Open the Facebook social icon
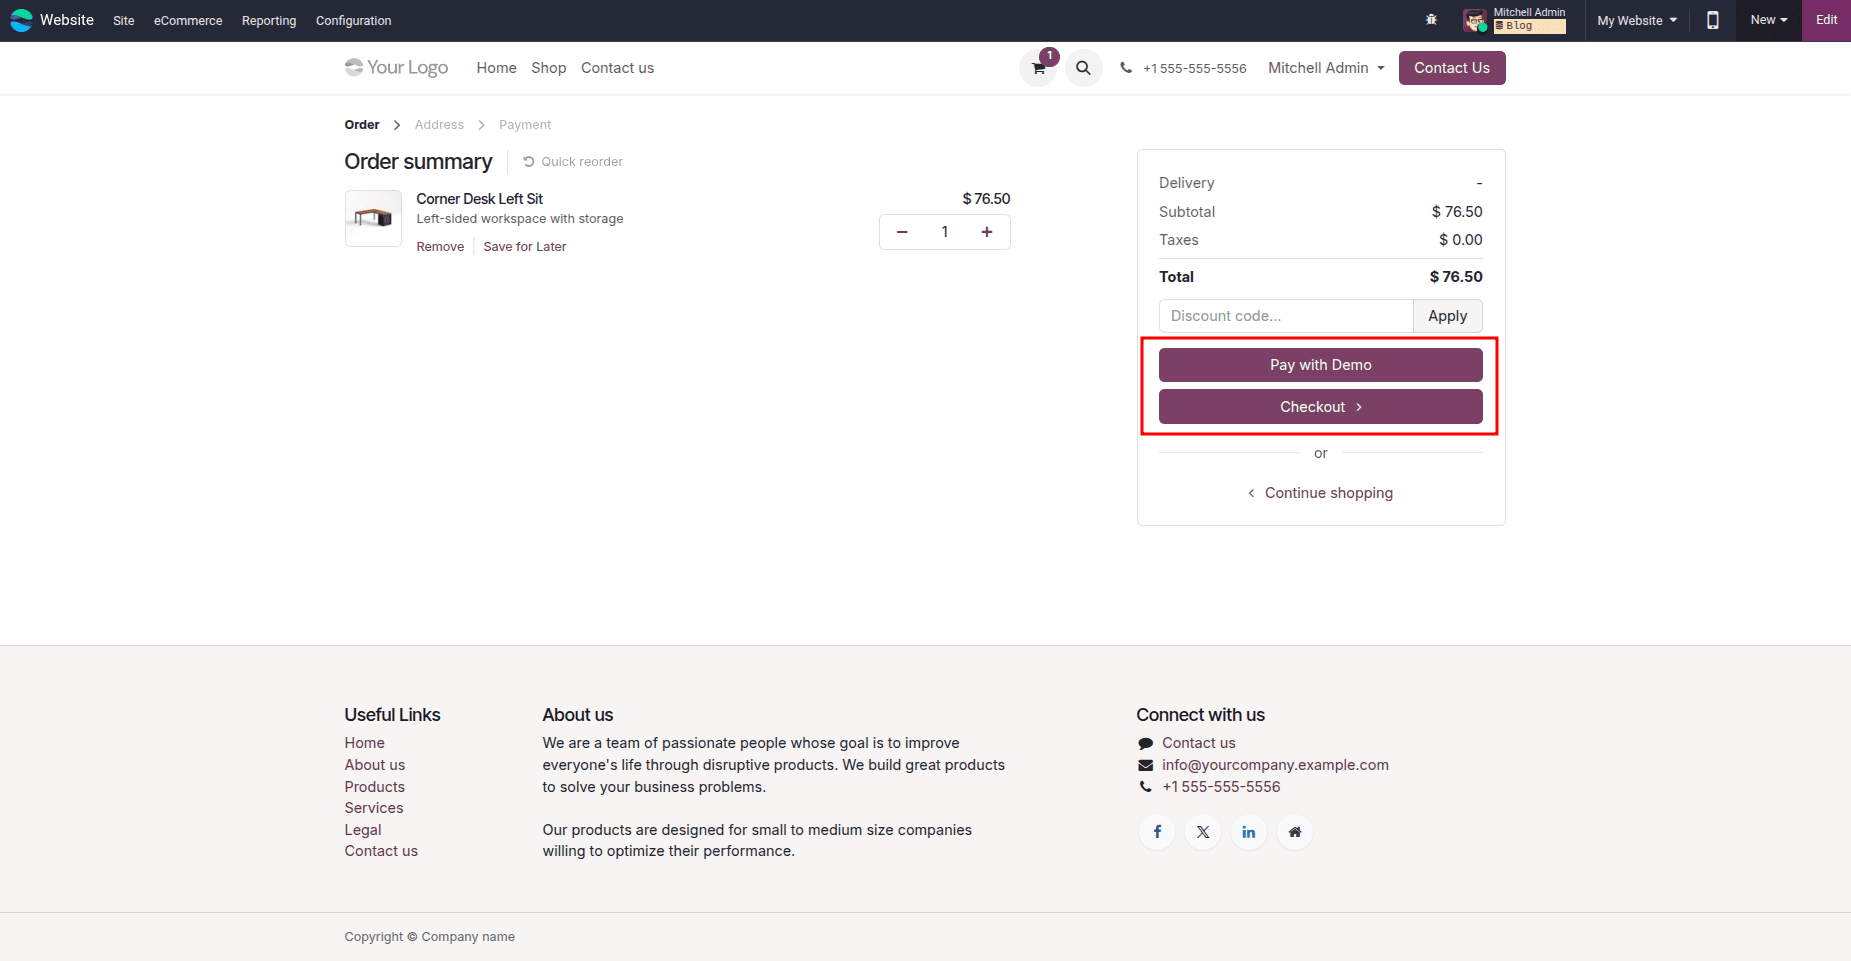The image size is (1851, 961). pyautogui.click(x=1157, y=832)
